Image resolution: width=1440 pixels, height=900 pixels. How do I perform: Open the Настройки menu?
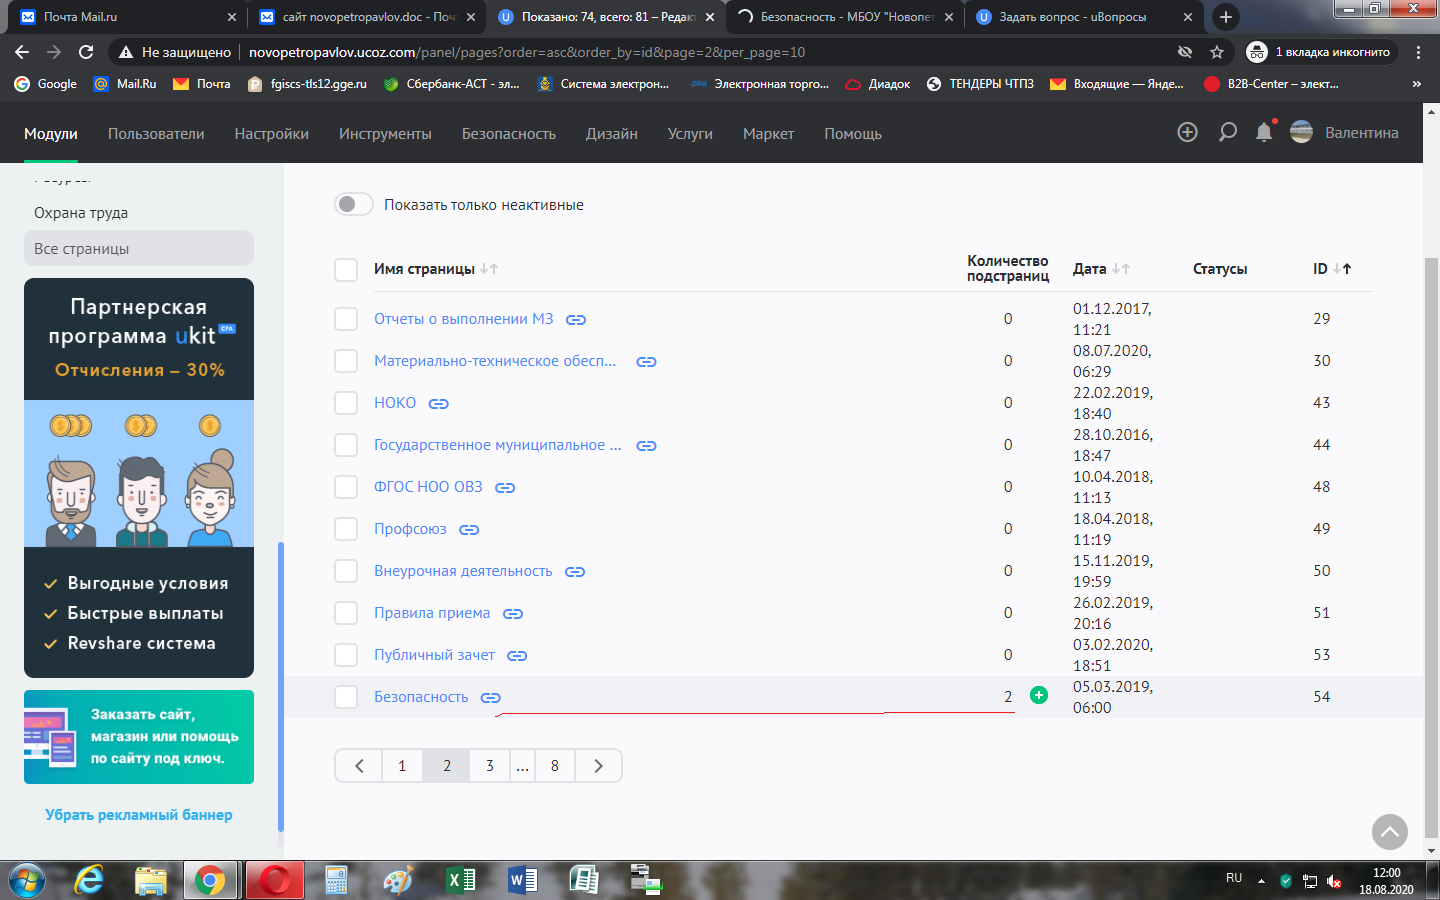271,134
